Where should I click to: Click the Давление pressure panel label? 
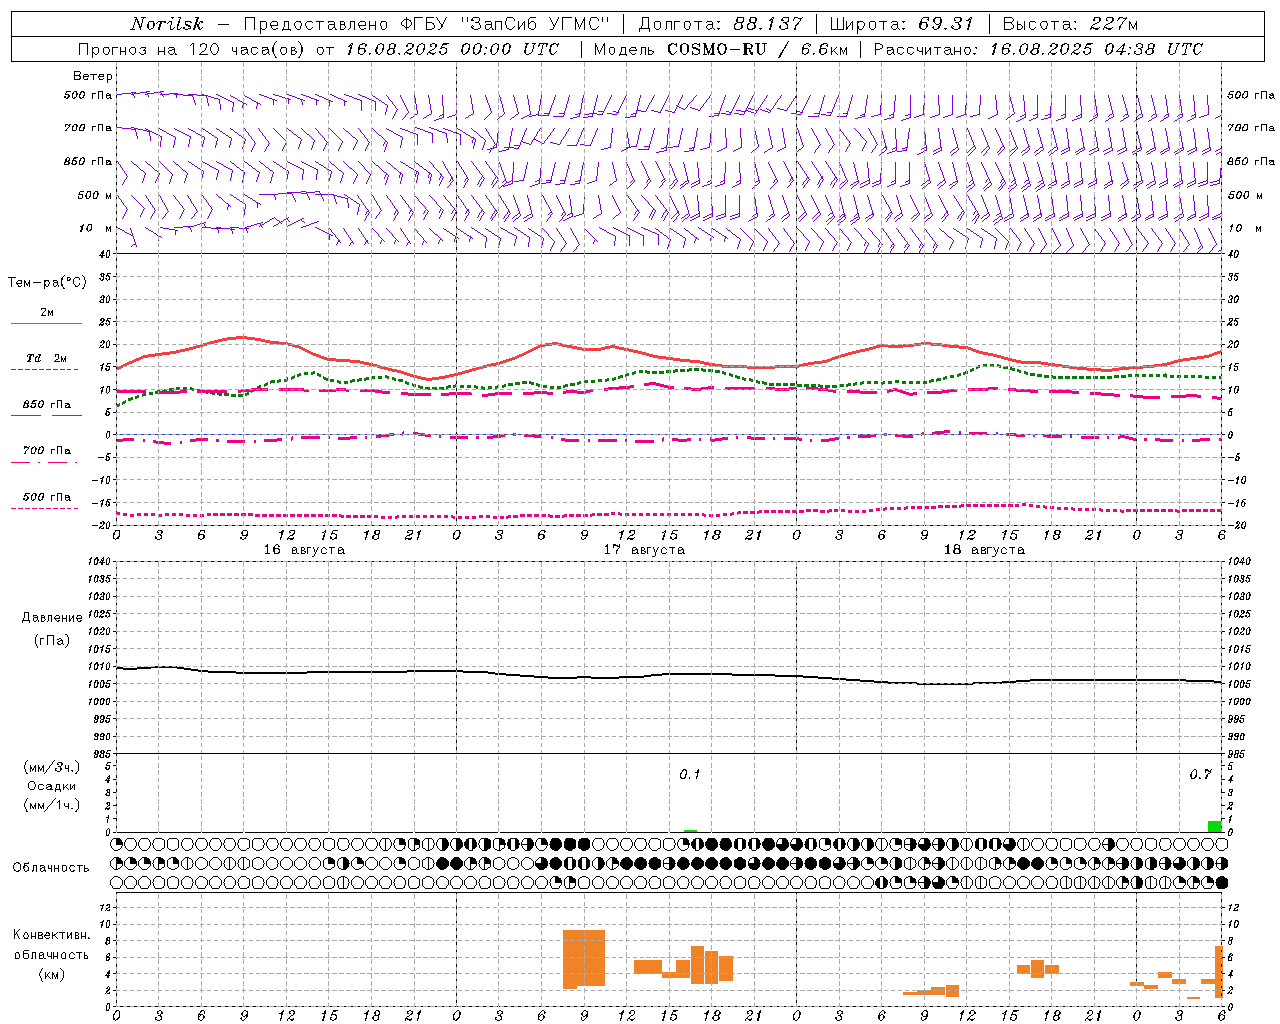[52, 618]
